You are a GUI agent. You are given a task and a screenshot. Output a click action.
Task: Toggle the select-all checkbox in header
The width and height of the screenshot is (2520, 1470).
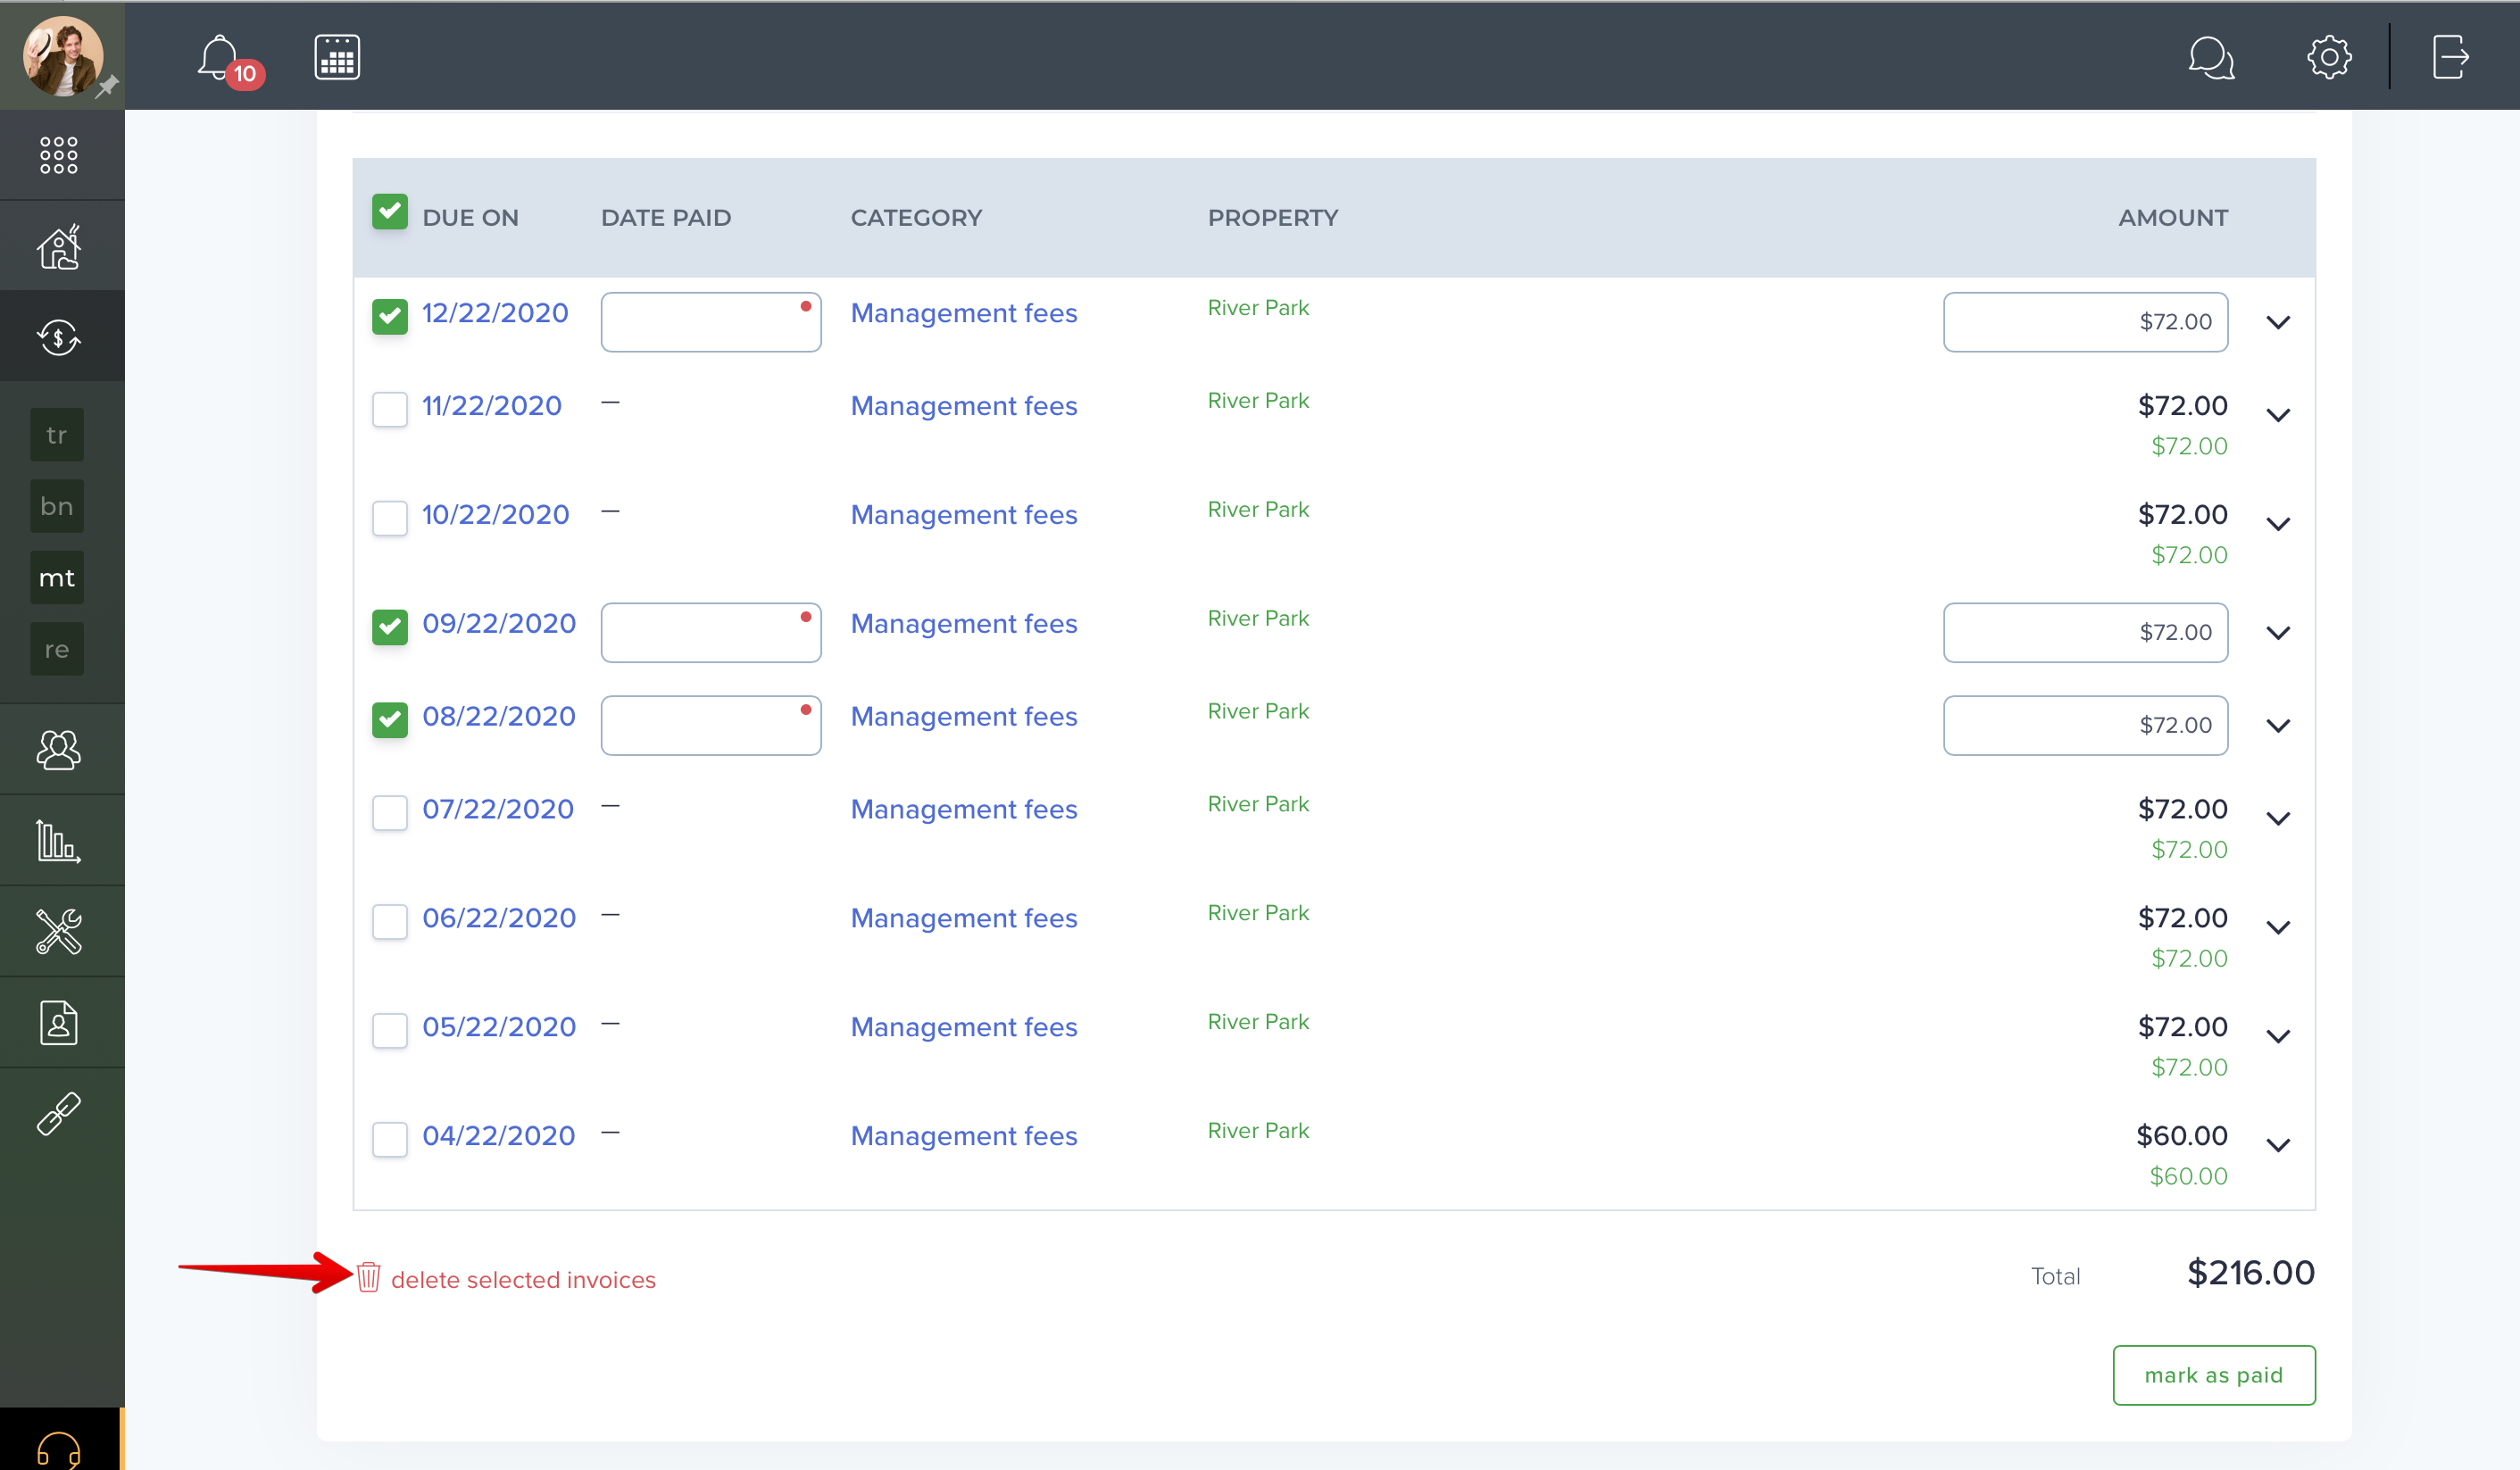coord(390,212)
